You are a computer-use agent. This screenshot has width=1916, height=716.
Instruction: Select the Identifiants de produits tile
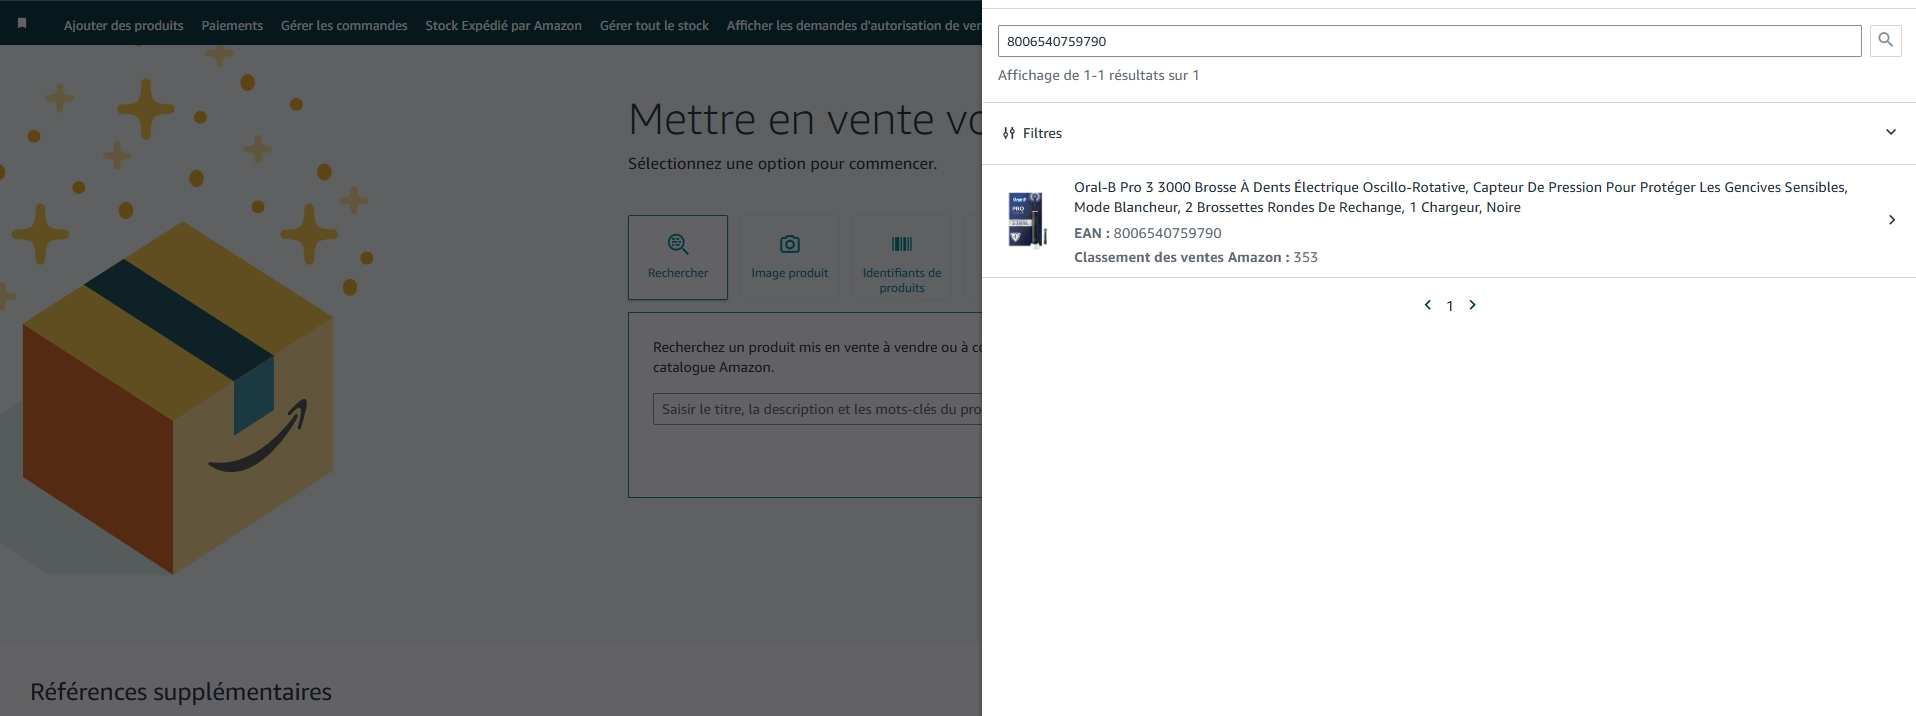902,257
